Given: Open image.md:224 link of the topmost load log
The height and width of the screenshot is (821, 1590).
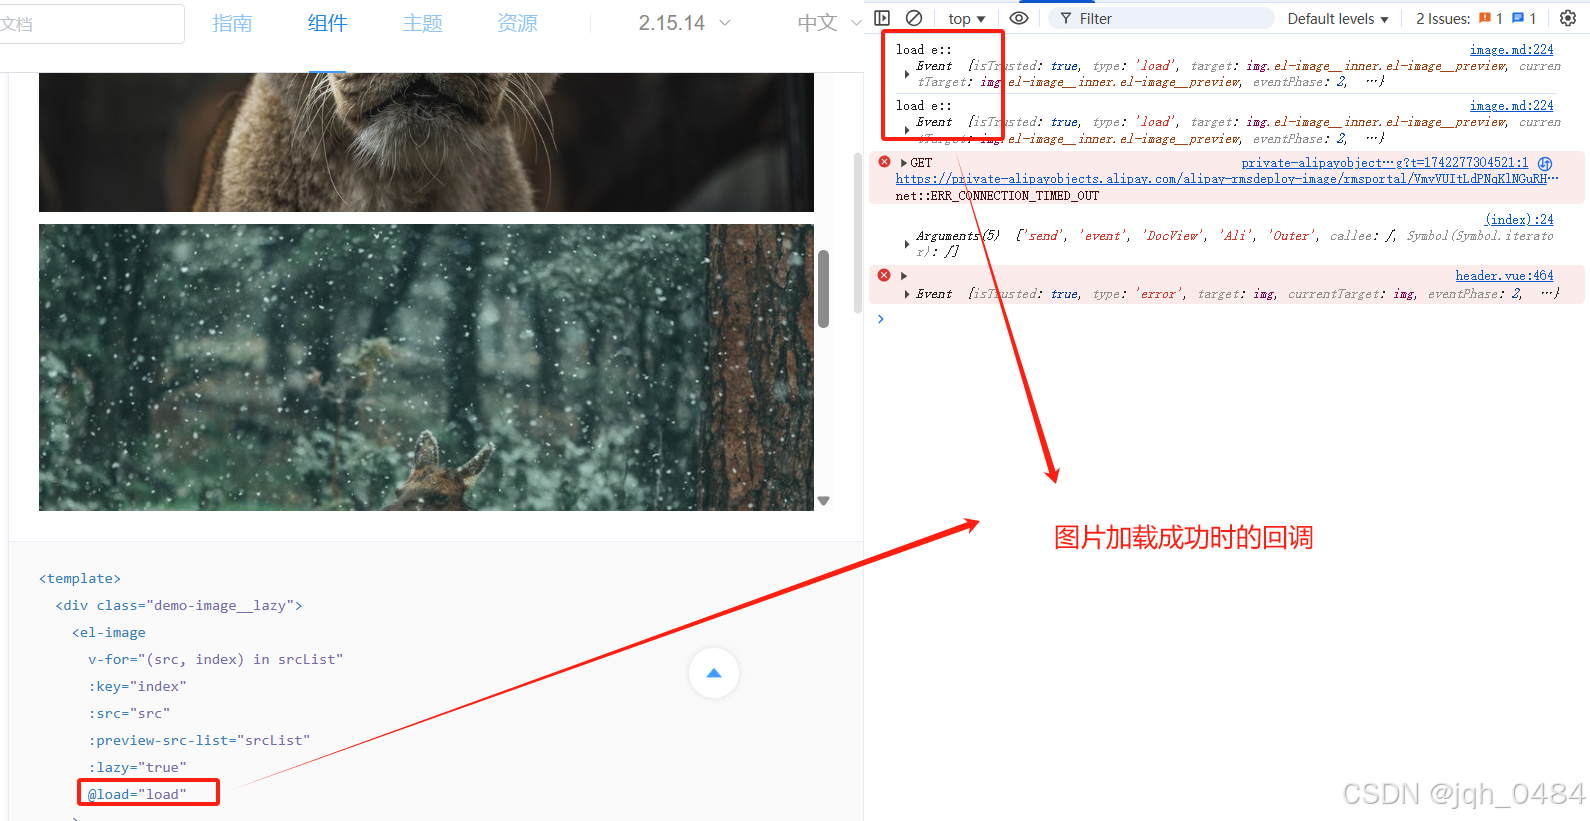Looking at the screenshot, I should [1511, 49].
